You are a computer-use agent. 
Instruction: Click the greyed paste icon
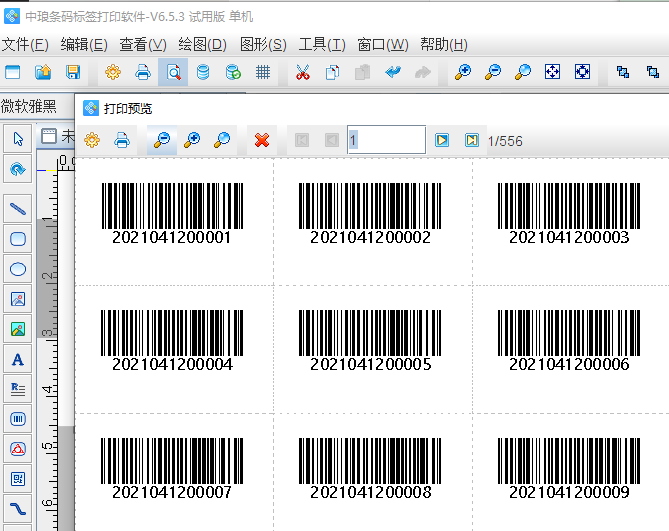(362, 72)
